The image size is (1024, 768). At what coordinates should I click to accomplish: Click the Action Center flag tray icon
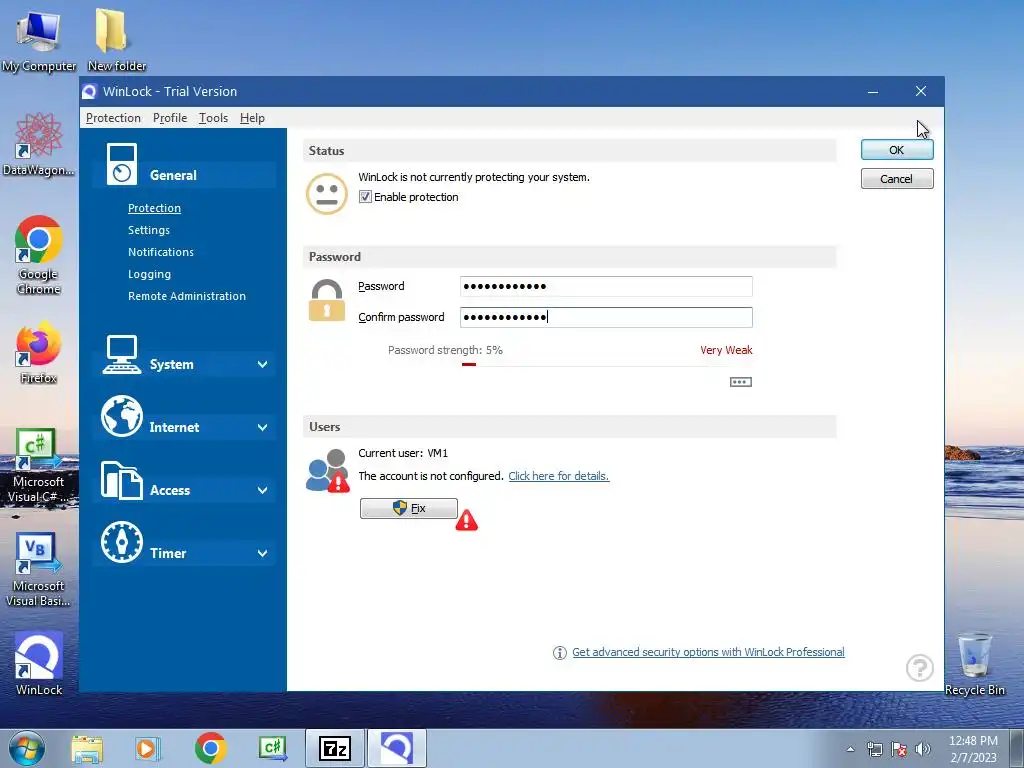click(x=899, y=749)
